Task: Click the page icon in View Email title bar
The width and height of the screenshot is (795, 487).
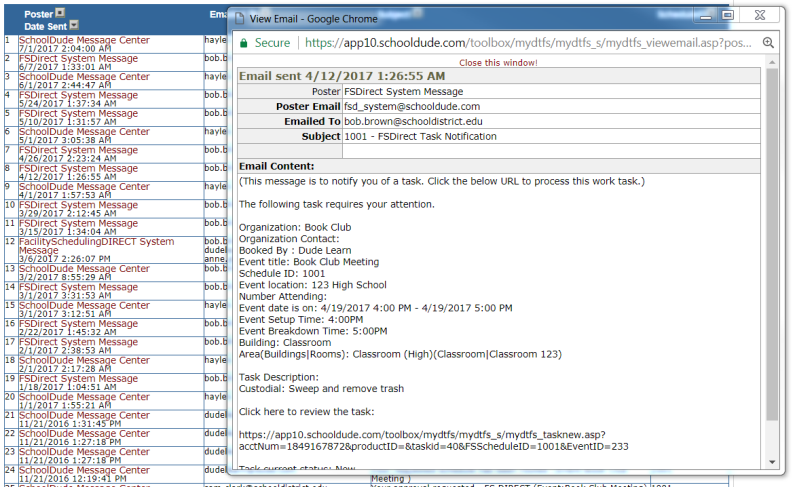Action: pos(239,19)
